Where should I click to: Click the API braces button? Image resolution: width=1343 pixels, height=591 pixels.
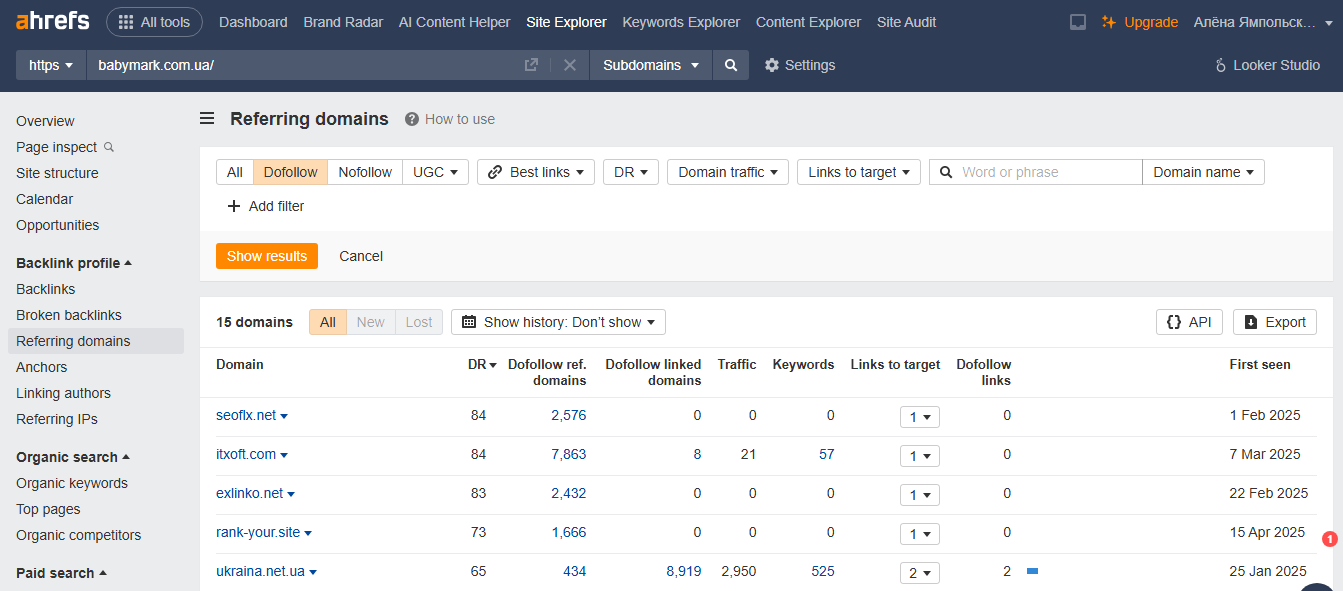click(1189, 322)
